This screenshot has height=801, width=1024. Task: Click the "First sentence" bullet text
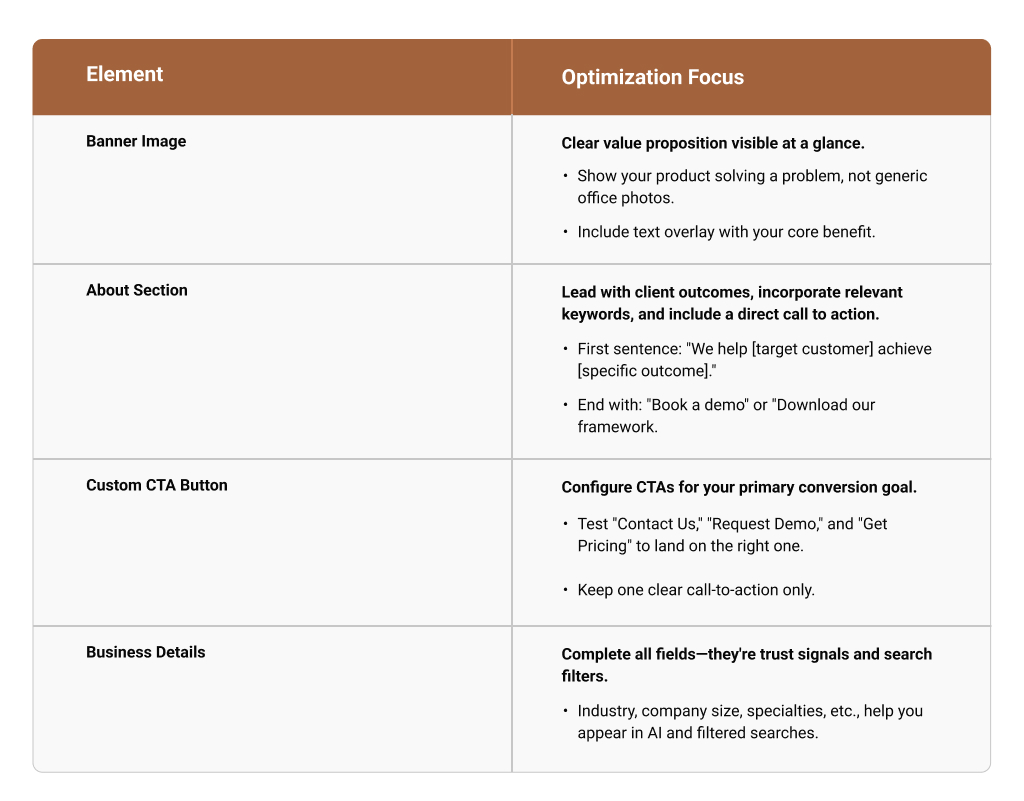(x=754, y=360)
